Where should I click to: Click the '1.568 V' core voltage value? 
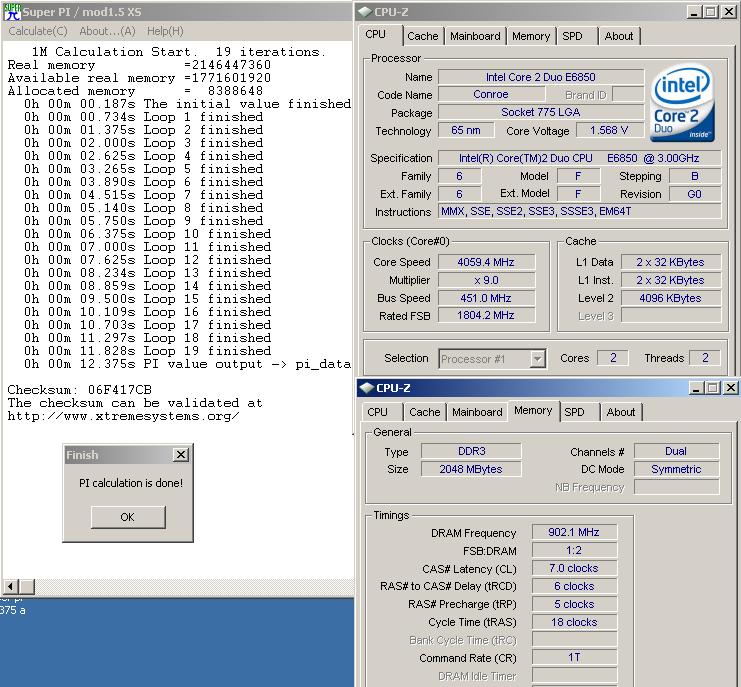609,130
